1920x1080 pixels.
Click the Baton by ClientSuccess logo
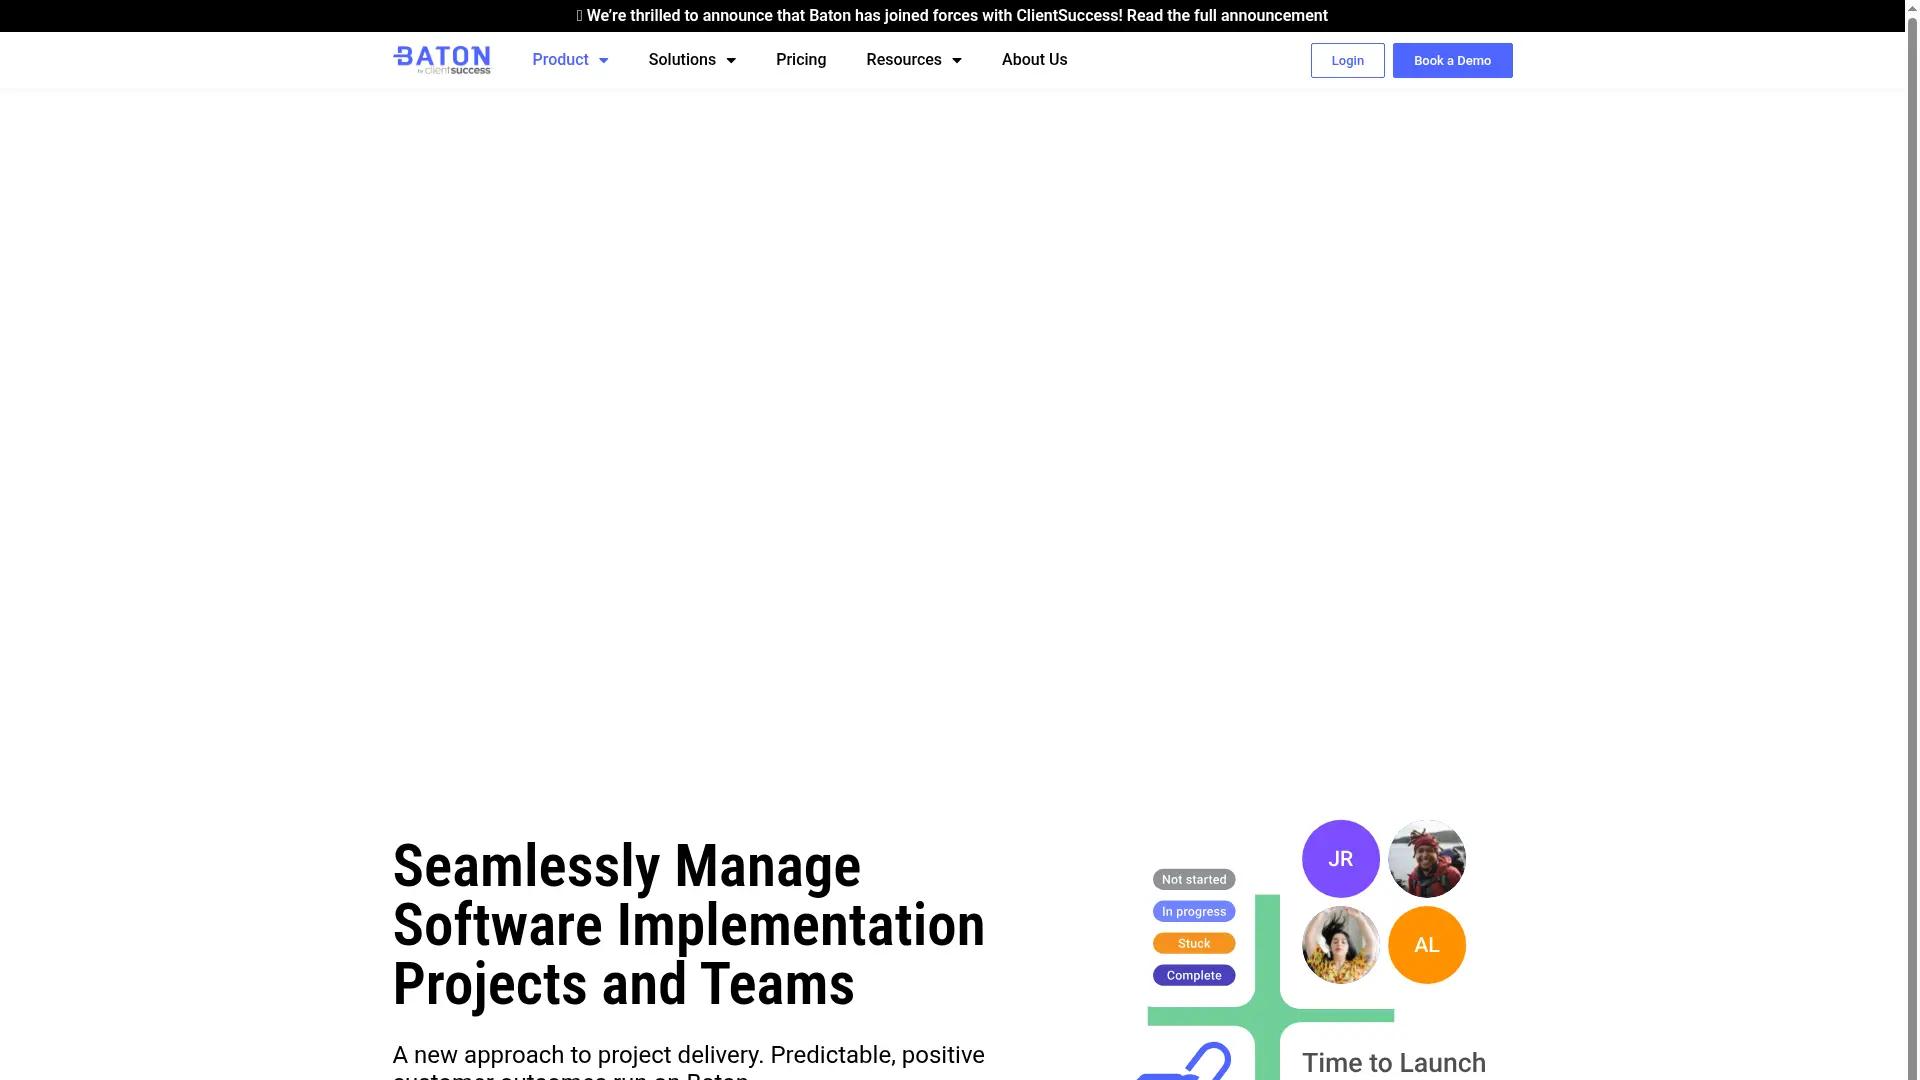pyautogui.click(x=441, y=60)
